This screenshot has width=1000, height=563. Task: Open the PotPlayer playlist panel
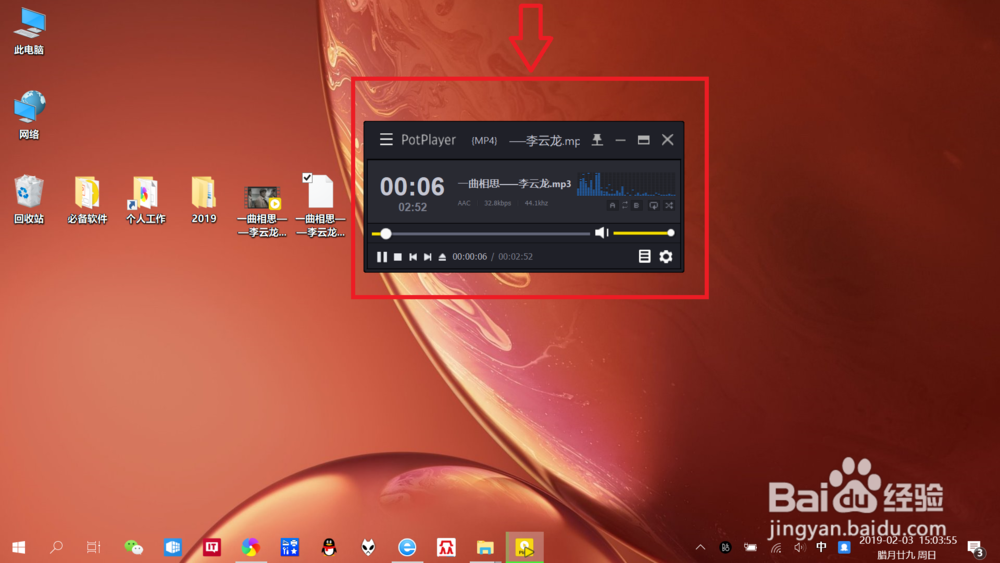pos(644,256)
